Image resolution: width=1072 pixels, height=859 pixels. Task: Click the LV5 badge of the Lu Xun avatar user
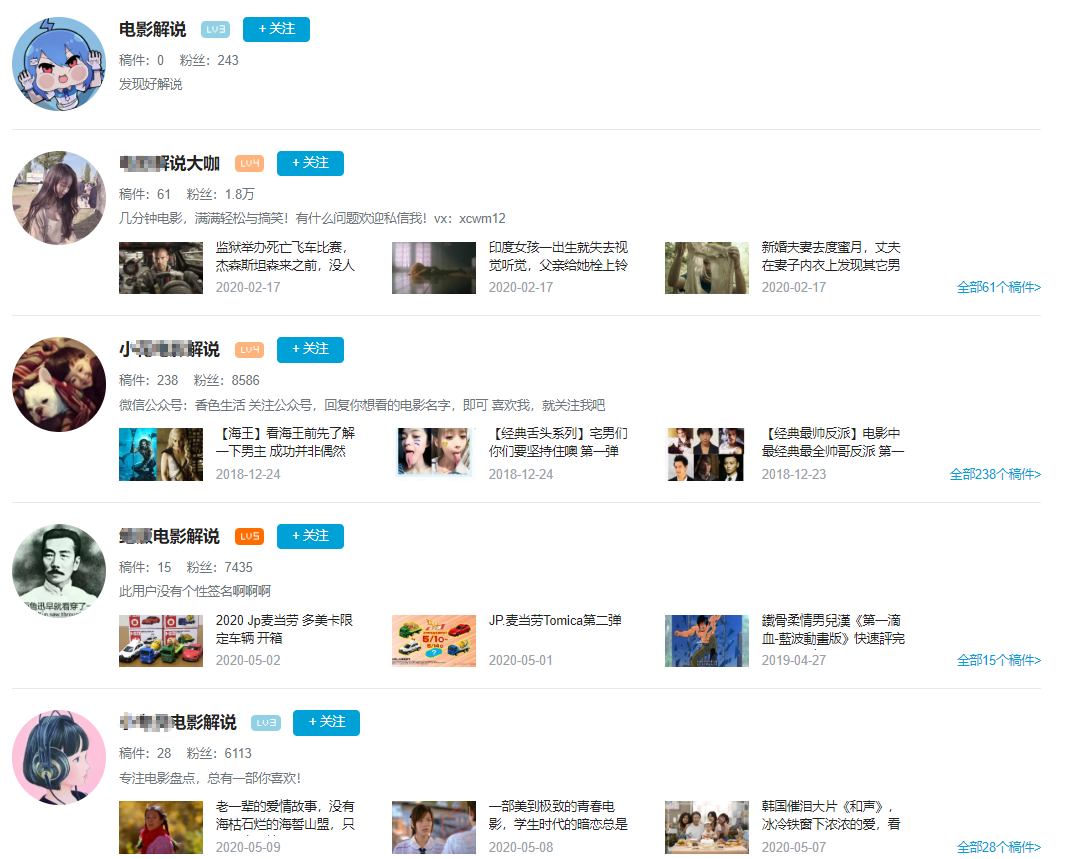[249, 536]
